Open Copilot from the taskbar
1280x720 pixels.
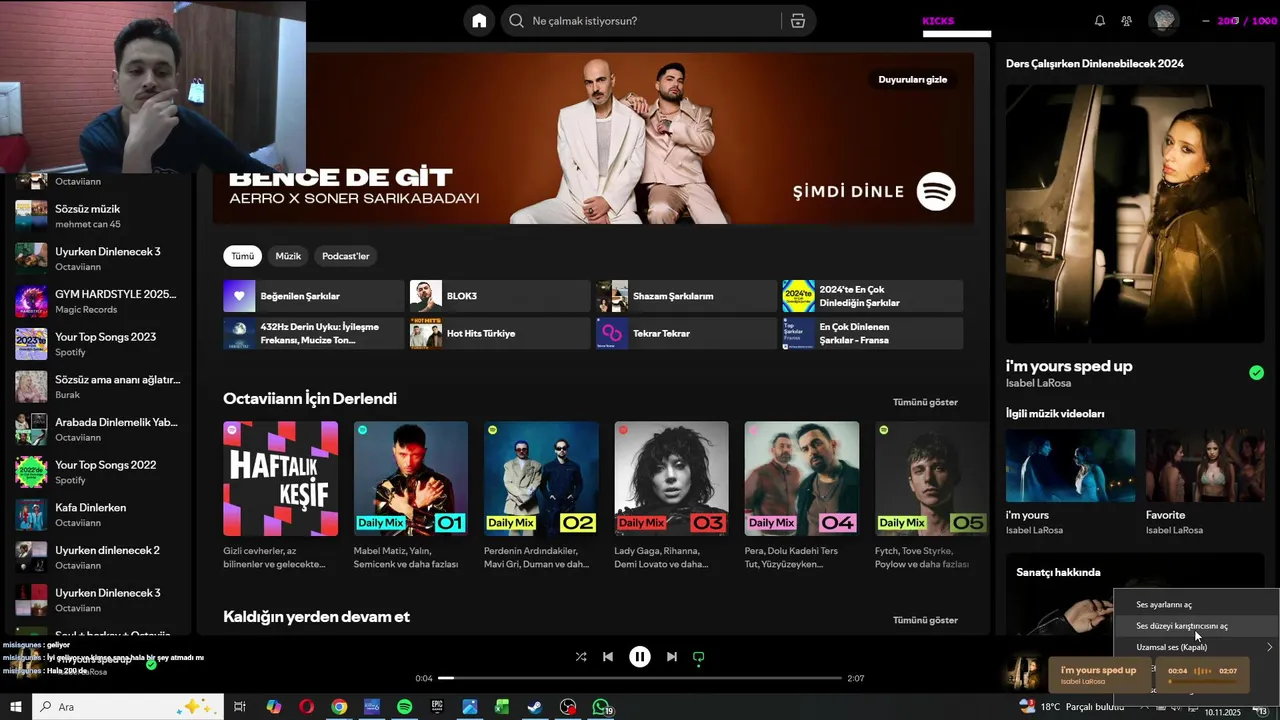(x=274, y=707)
